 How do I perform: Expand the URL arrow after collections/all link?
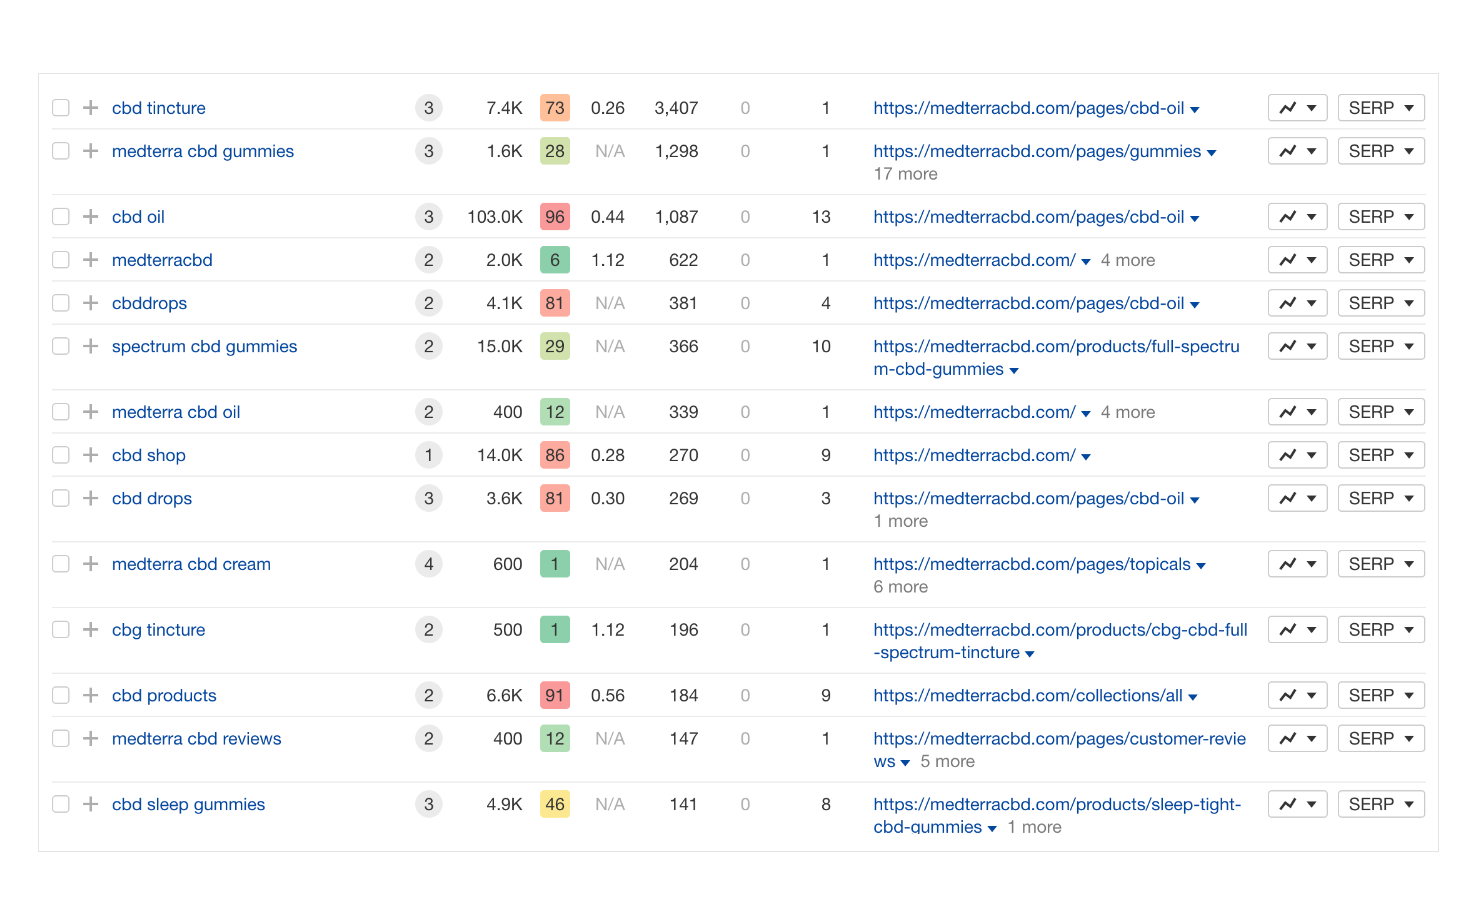pos(1193,697)
